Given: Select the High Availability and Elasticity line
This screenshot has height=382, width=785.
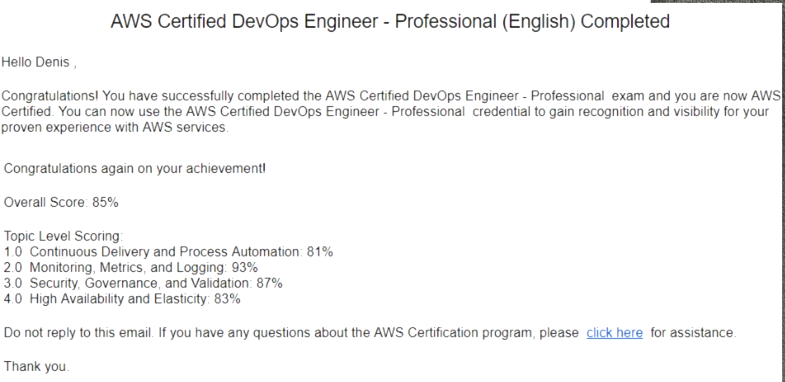Looking at the screenshot, I should point(122,299).
